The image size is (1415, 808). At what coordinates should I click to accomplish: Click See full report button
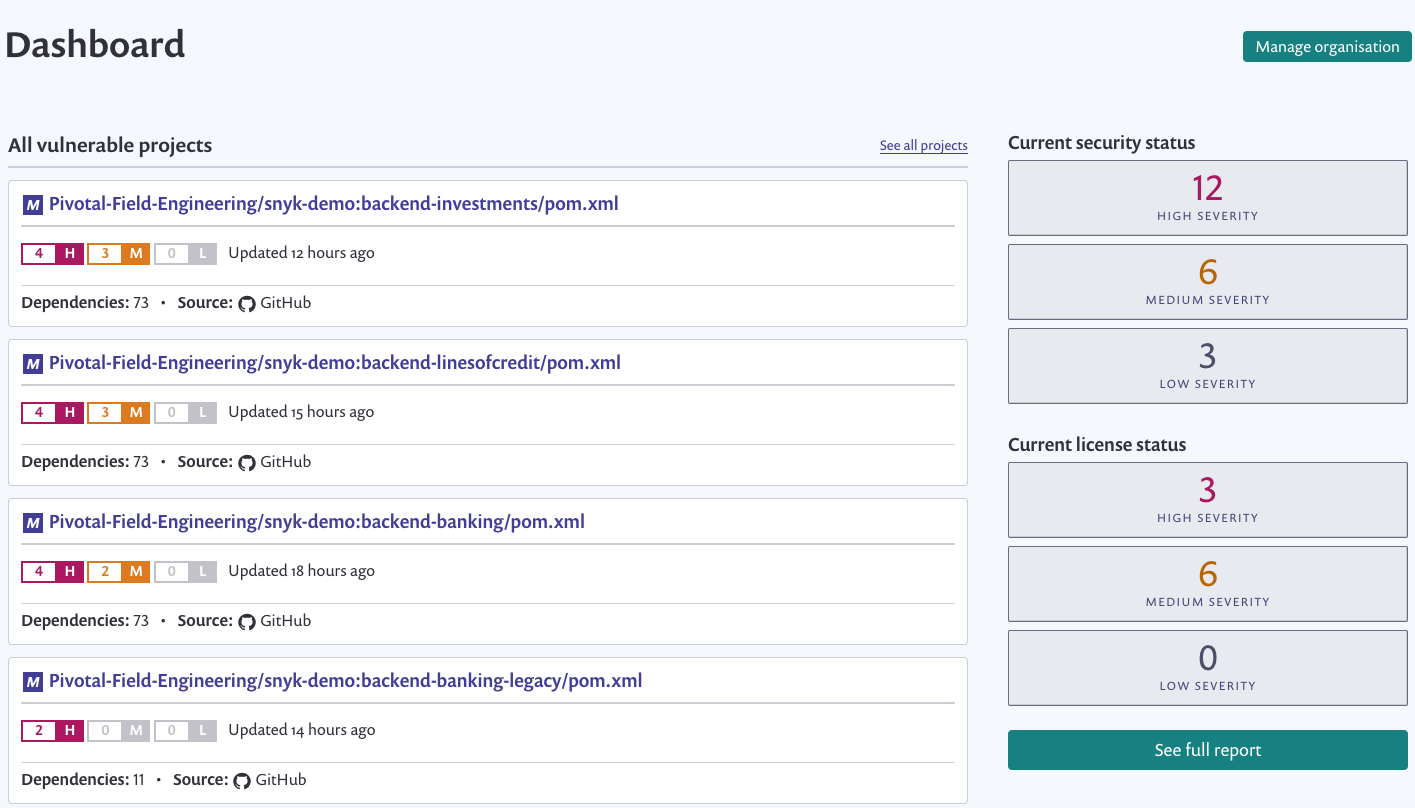[1207, 750]
